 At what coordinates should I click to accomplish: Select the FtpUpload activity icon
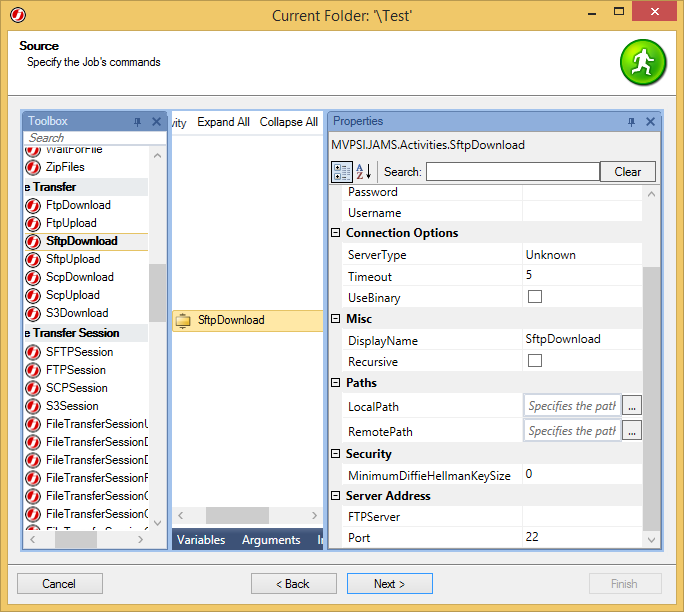(33, 223)
